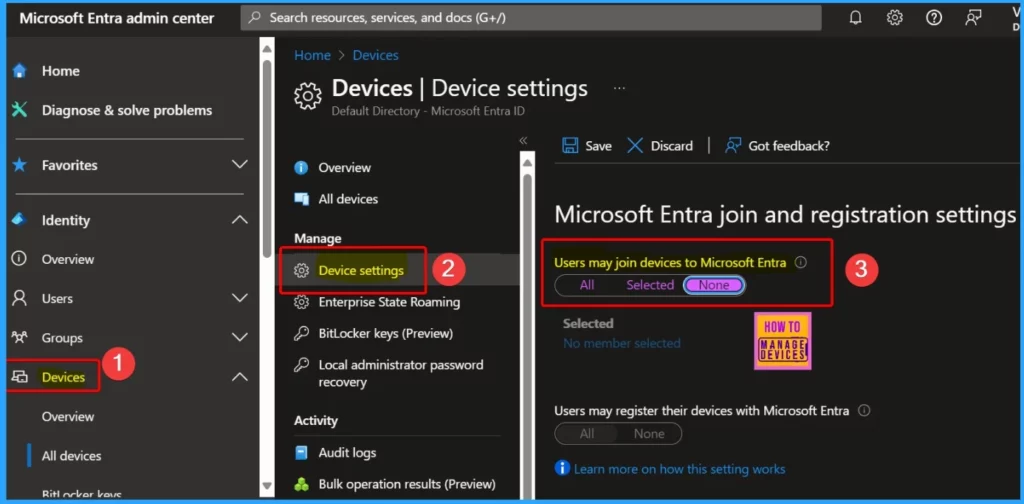Click the Devices menu scrollbar up arrow
This screenshot has height=504, width=1024.
[x=527, y=161]
